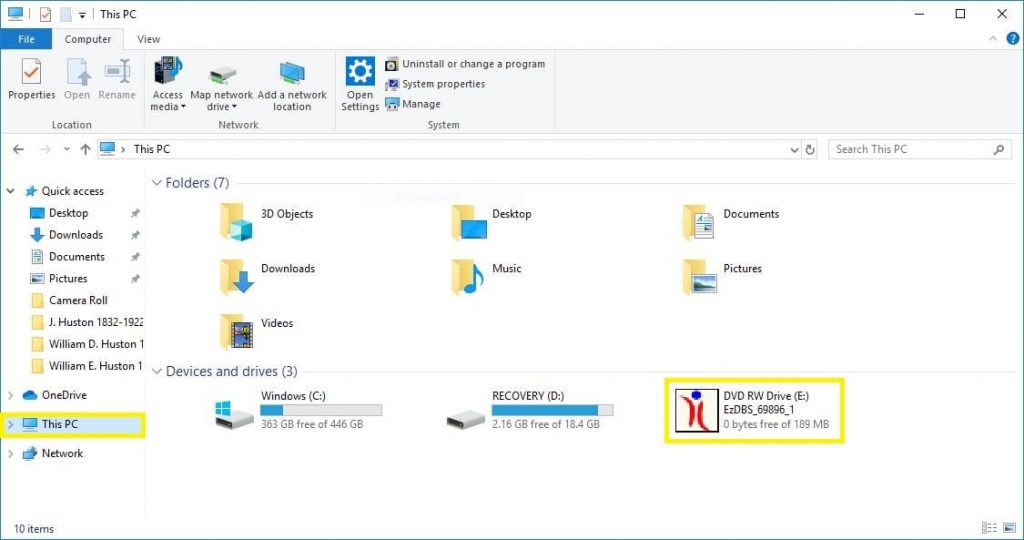
Task: Collapse the ribbon with the chevron
Action: 993,39
